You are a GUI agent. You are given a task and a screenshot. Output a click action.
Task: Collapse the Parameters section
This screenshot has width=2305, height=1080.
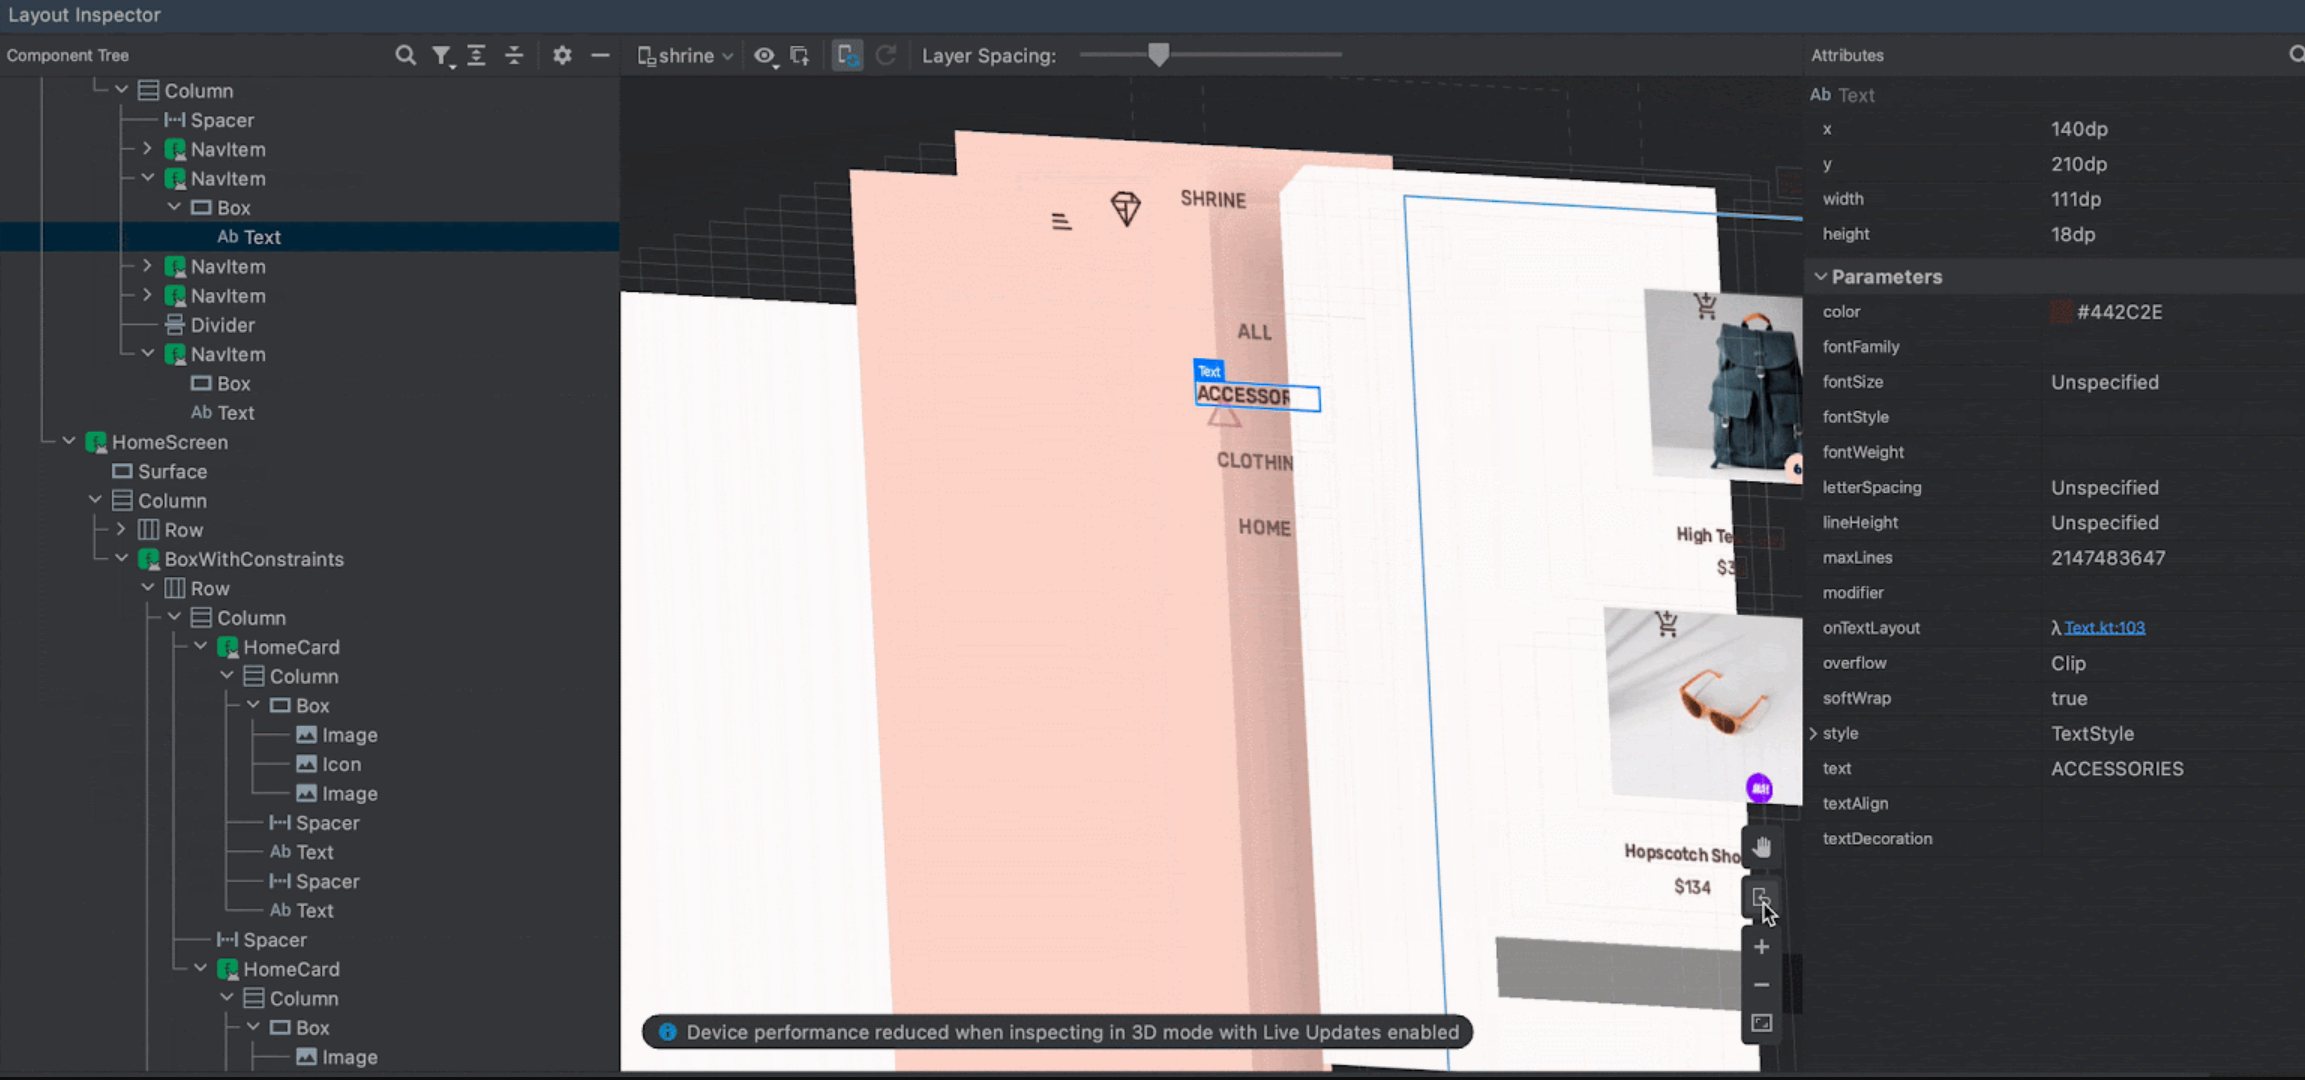pyautogui.click(x=1820, y=277)
